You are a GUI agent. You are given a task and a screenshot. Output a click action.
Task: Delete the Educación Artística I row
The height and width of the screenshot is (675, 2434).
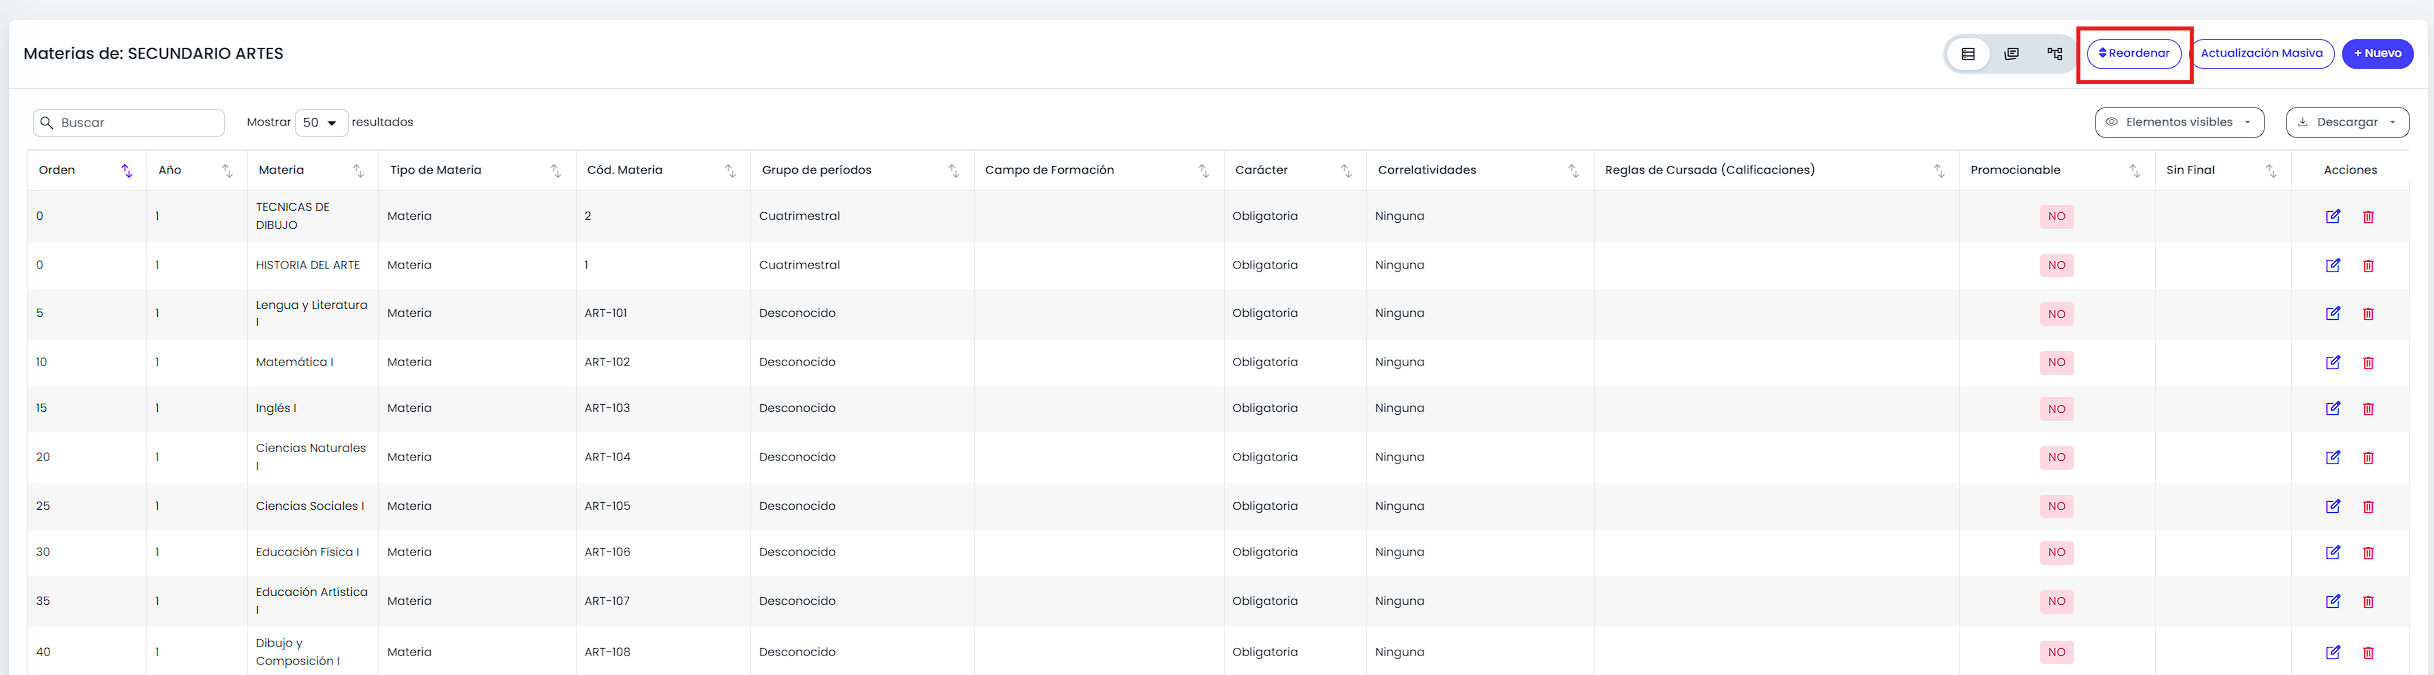2368,602
